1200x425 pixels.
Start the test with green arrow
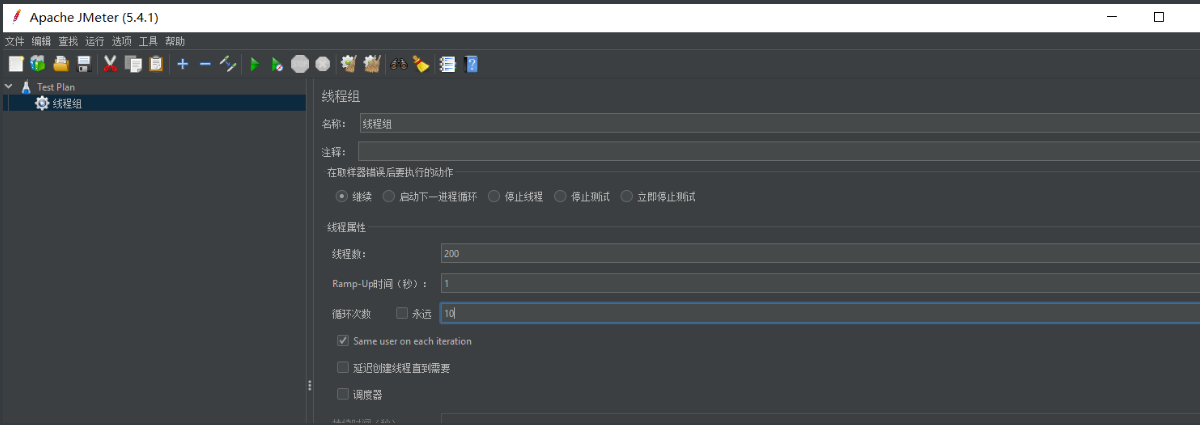click(x=254, y=64)
